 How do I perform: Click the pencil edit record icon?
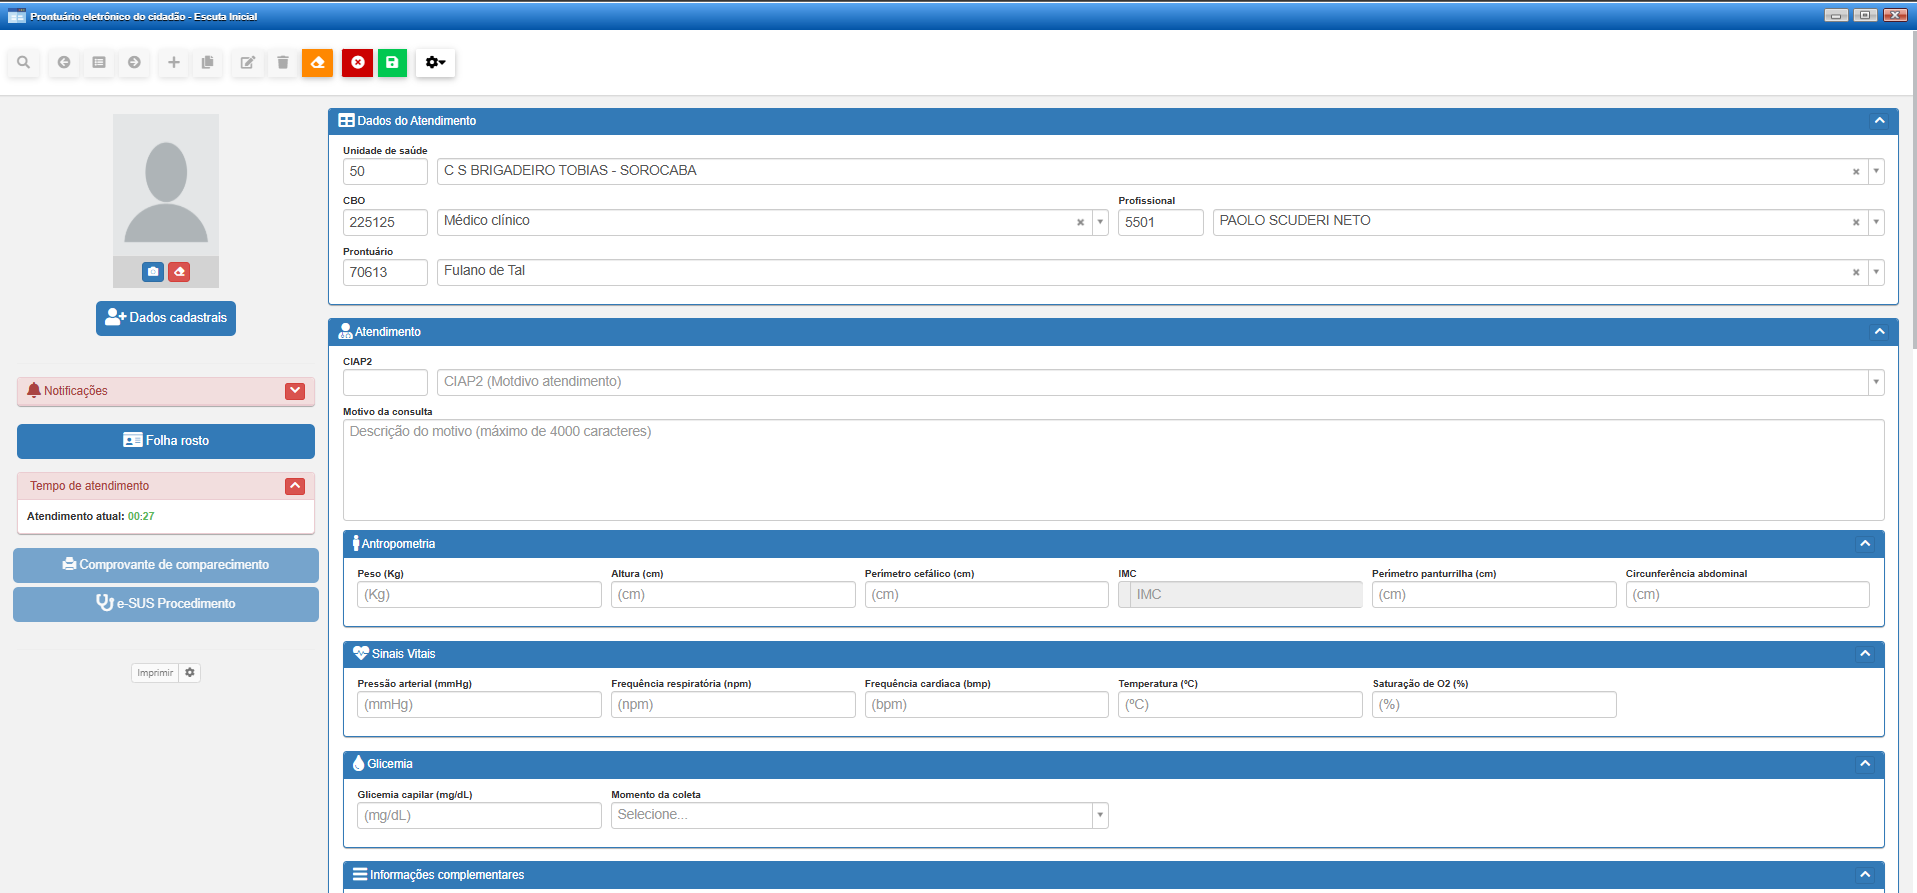click(x=247, y=63)
